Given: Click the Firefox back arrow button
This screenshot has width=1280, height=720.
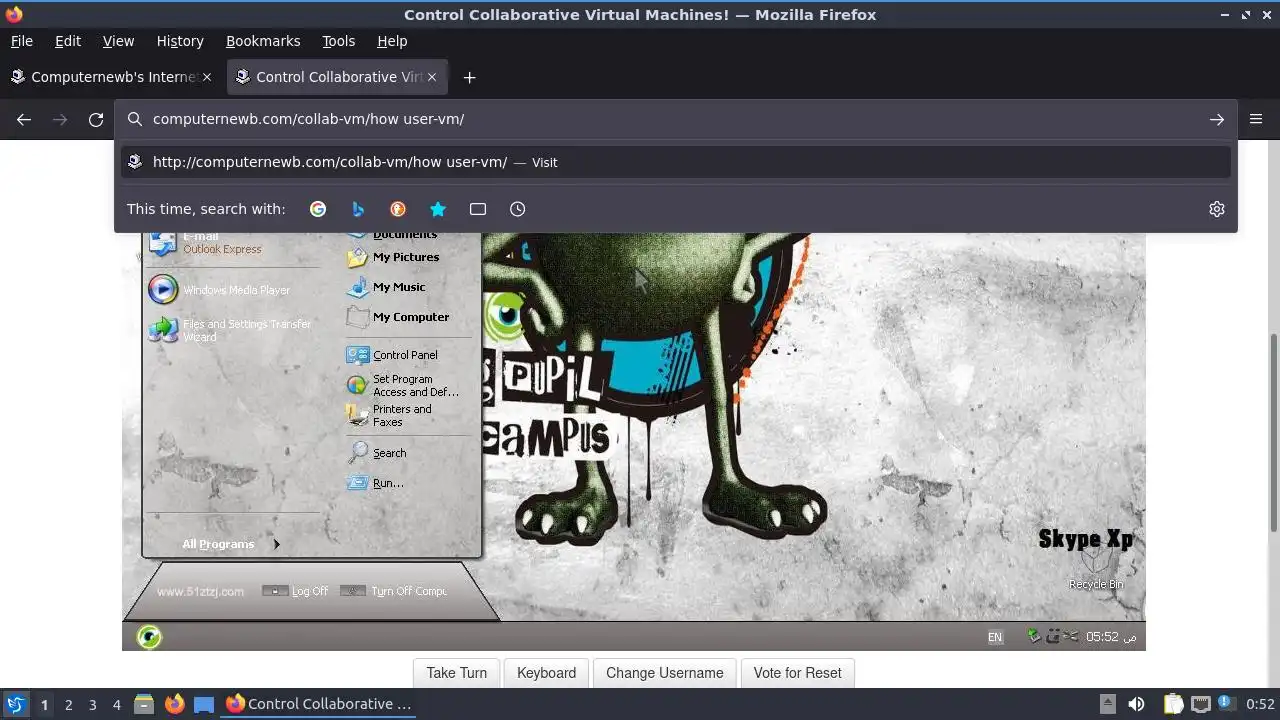Looking at the screenshot, I should point(24,119).
